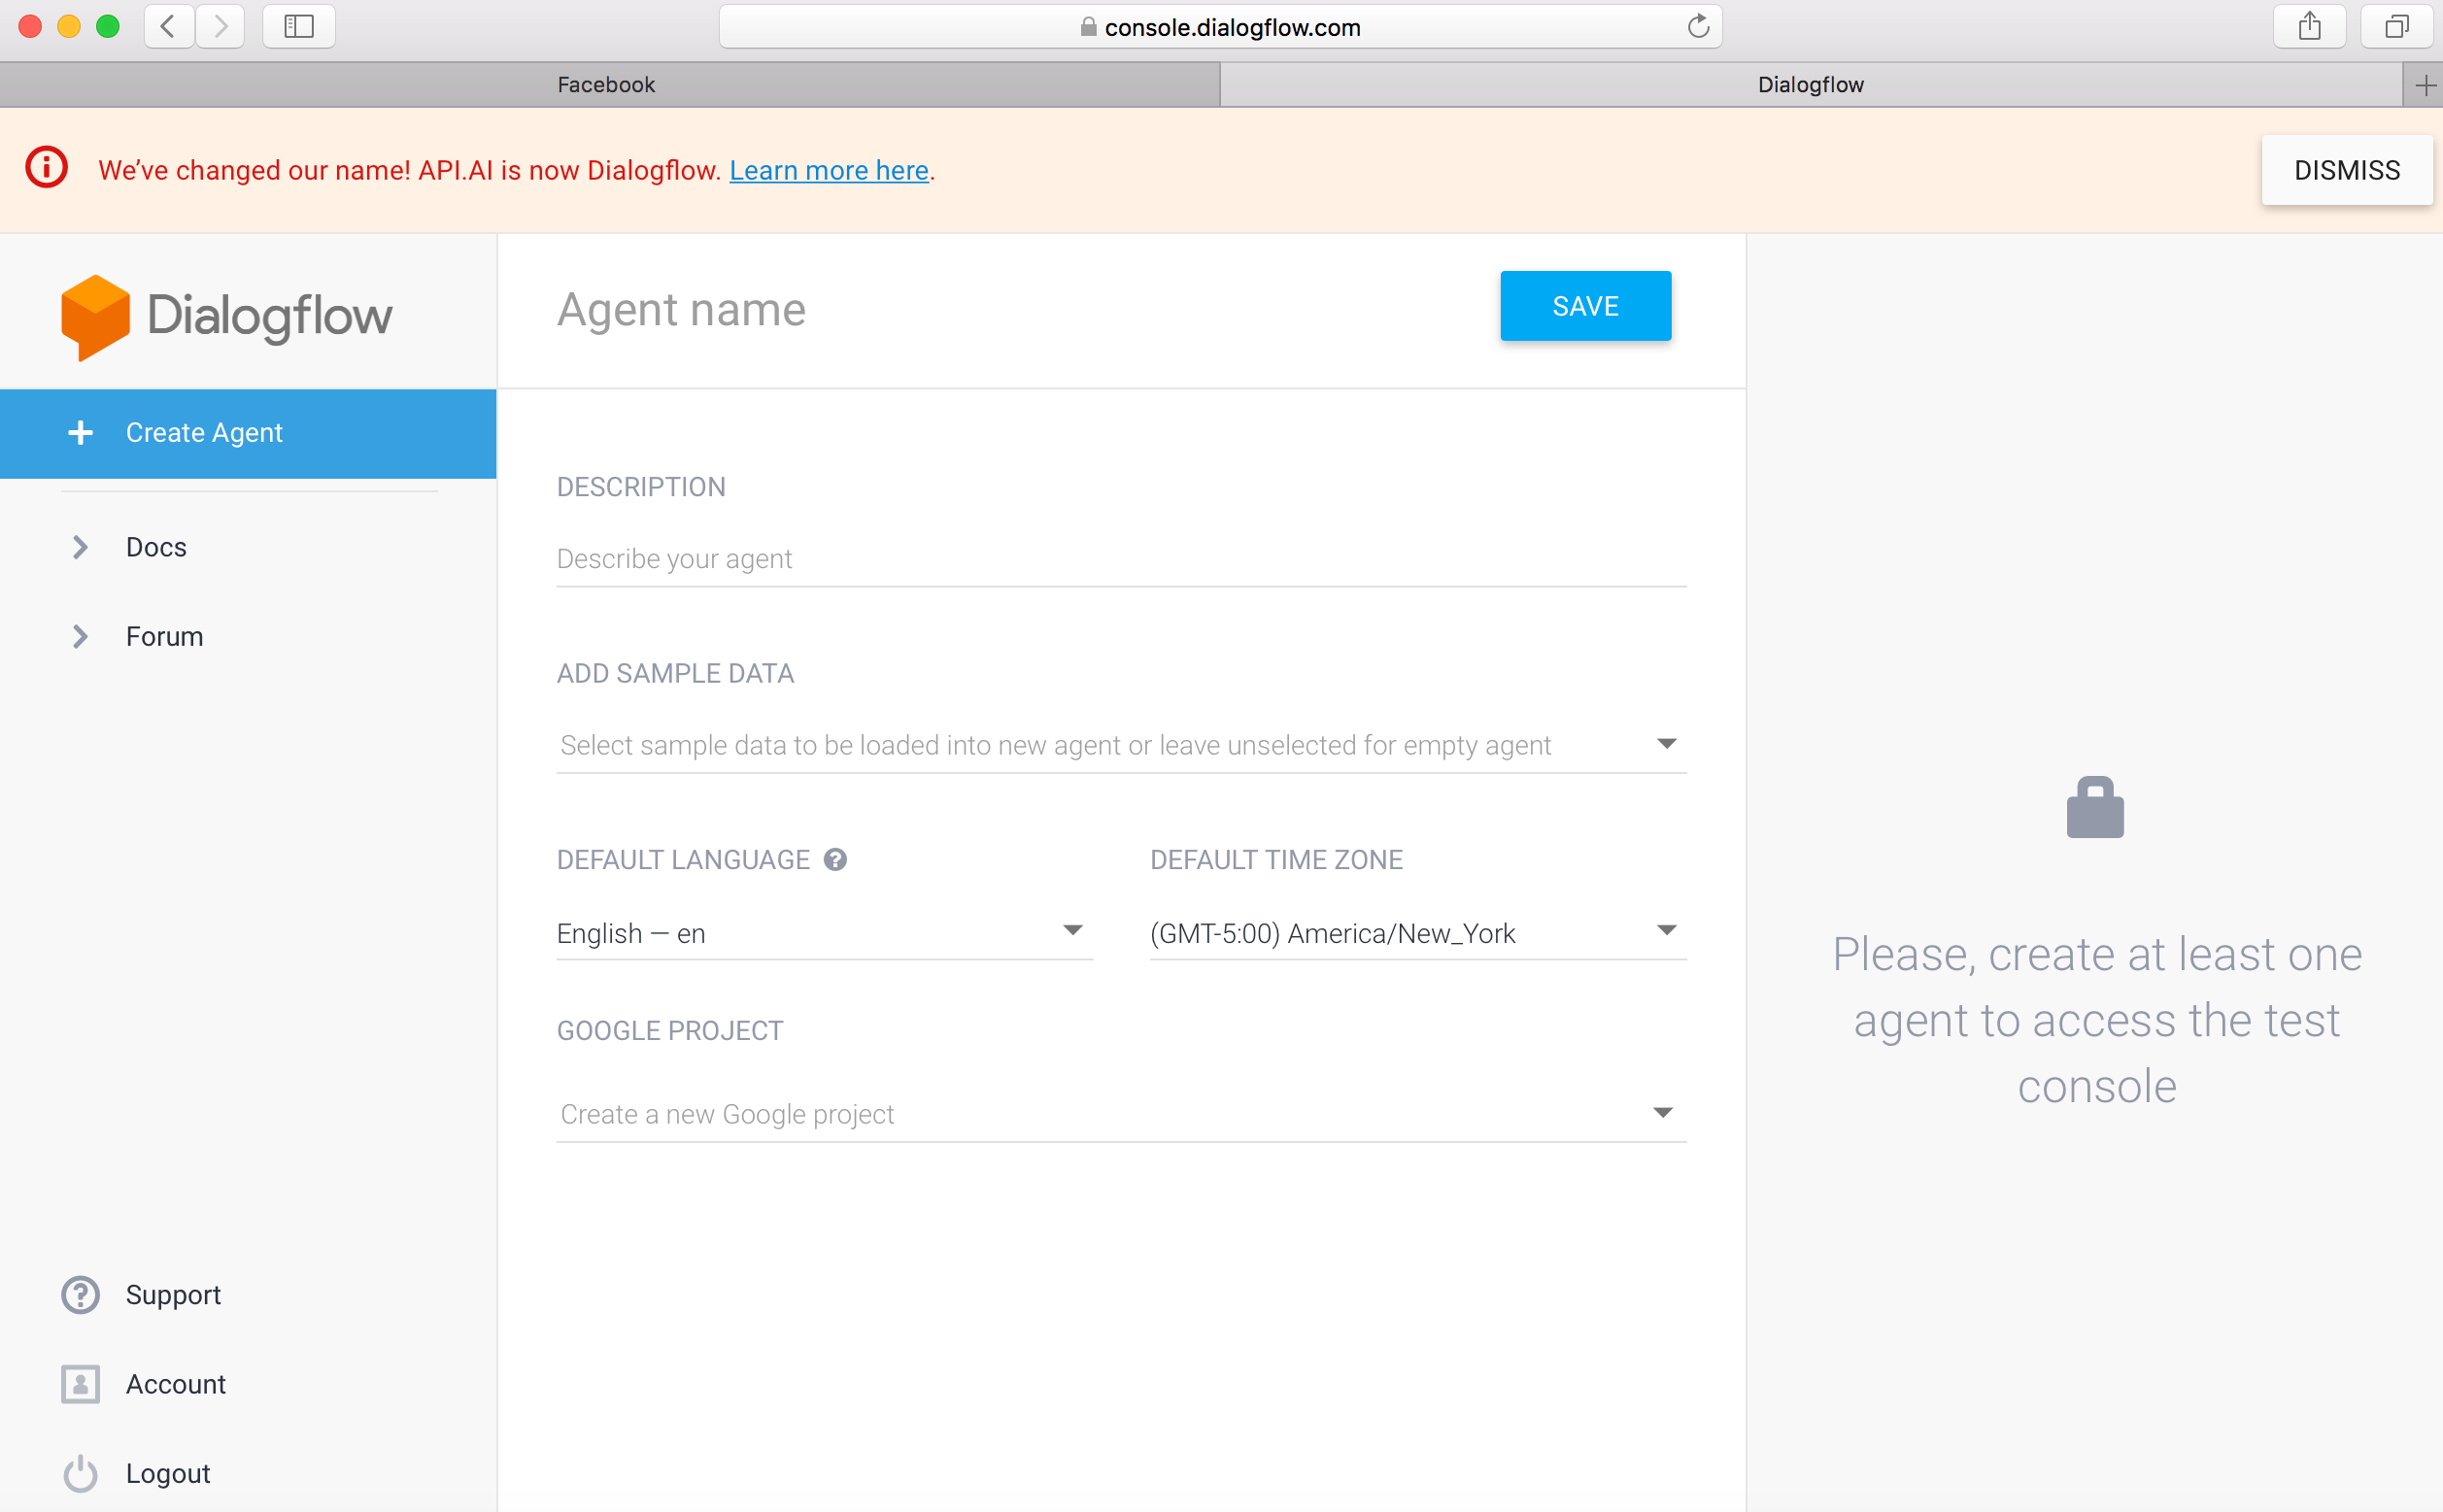Viewport: 2443px width, 1512px height.
Task: Reload the page with the refresh icon
Action: point(1698,27)
